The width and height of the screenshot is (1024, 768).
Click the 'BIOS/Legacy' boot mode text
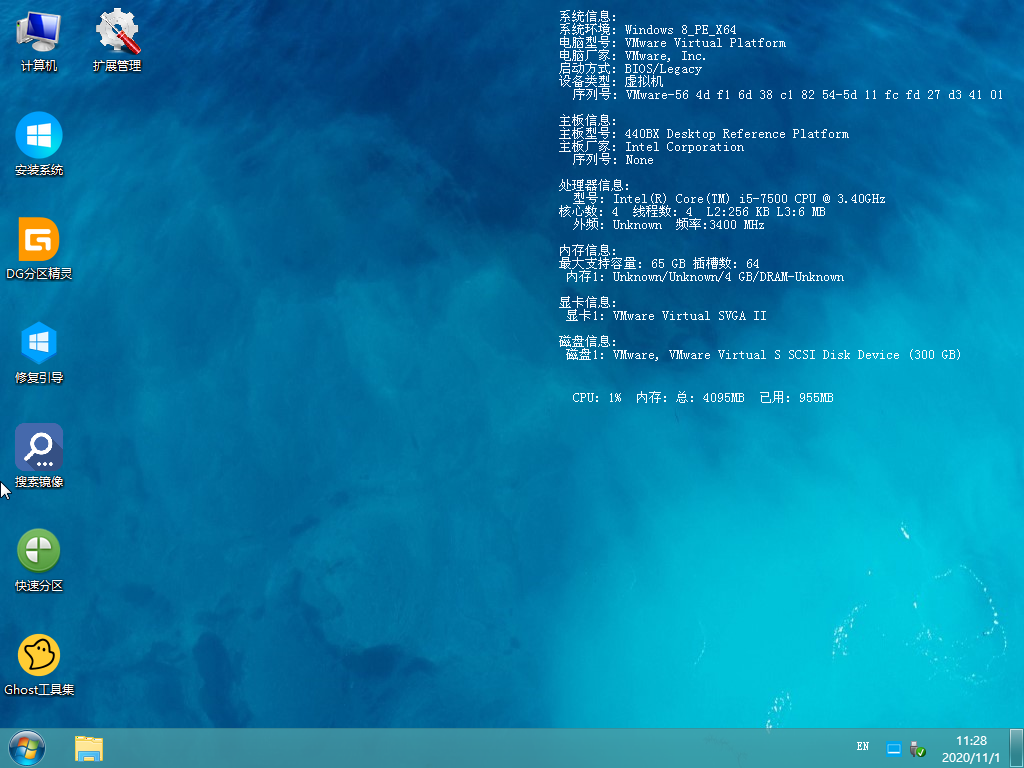pyautogui.click(x=663, y=69)
